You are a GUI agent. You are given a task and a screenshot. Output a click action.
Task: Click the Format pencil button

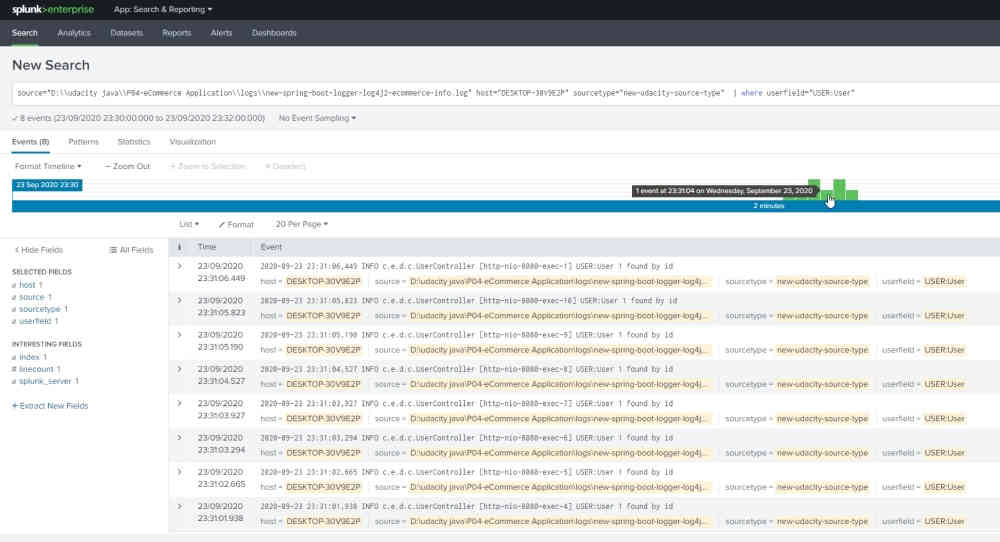236,224
